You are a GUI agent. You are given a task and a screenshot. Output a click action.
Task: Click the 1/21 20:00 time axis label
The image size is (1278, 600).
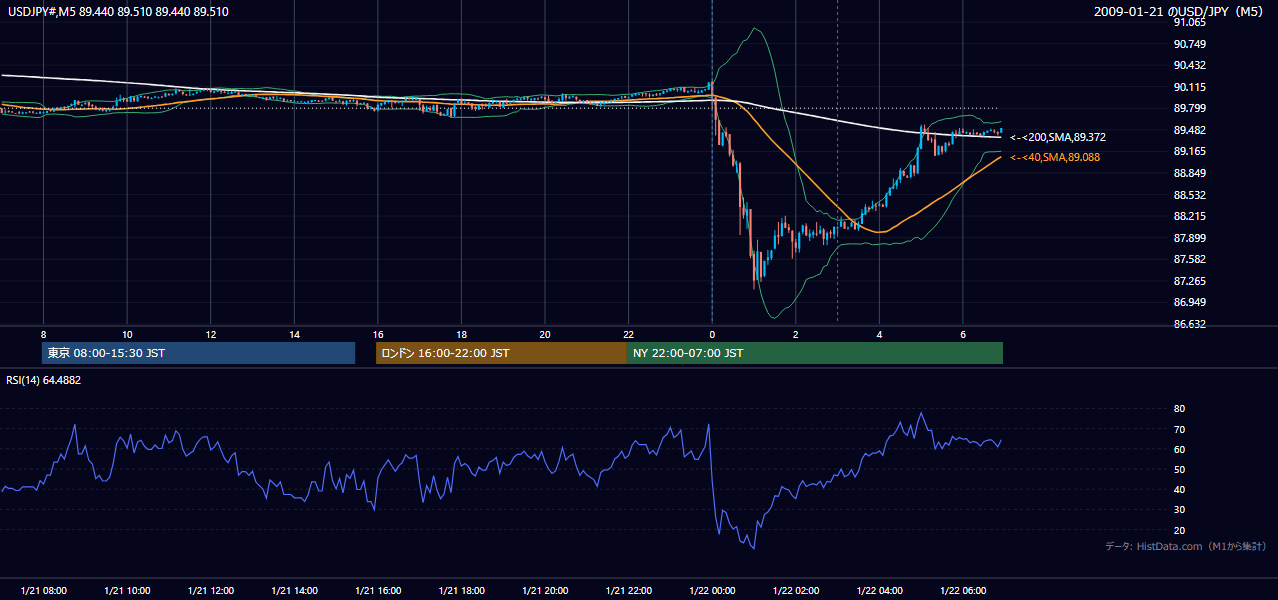click(545, 590)
